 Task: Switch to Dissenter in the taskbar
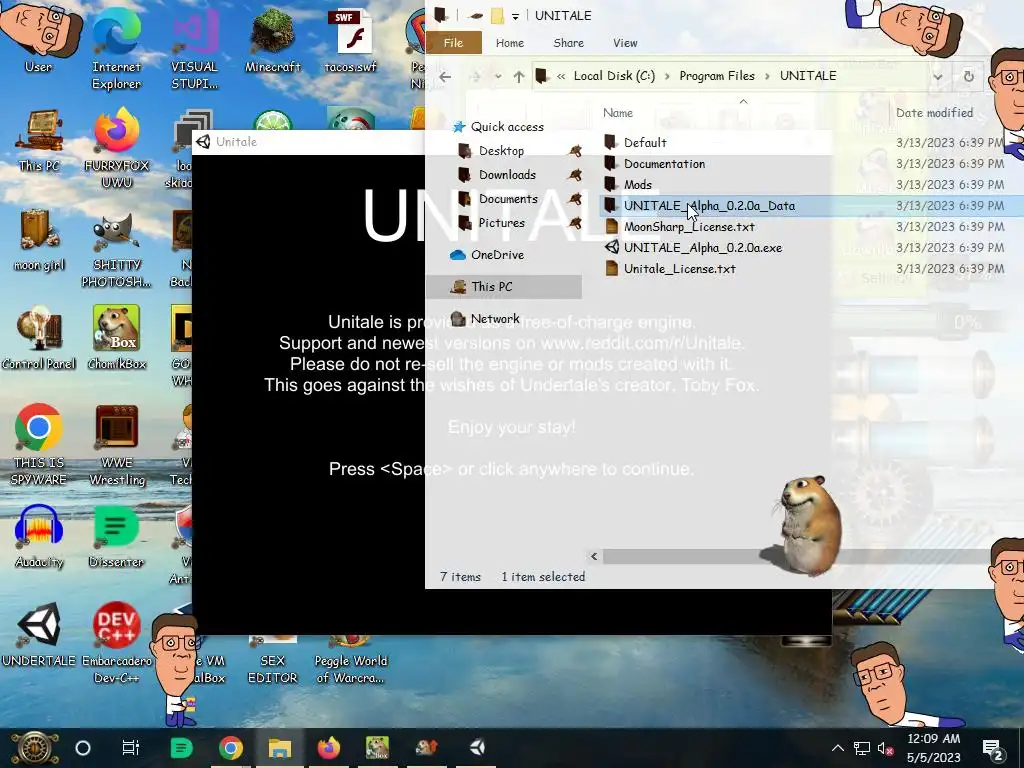pyautogui.click(x=182, y=748)
